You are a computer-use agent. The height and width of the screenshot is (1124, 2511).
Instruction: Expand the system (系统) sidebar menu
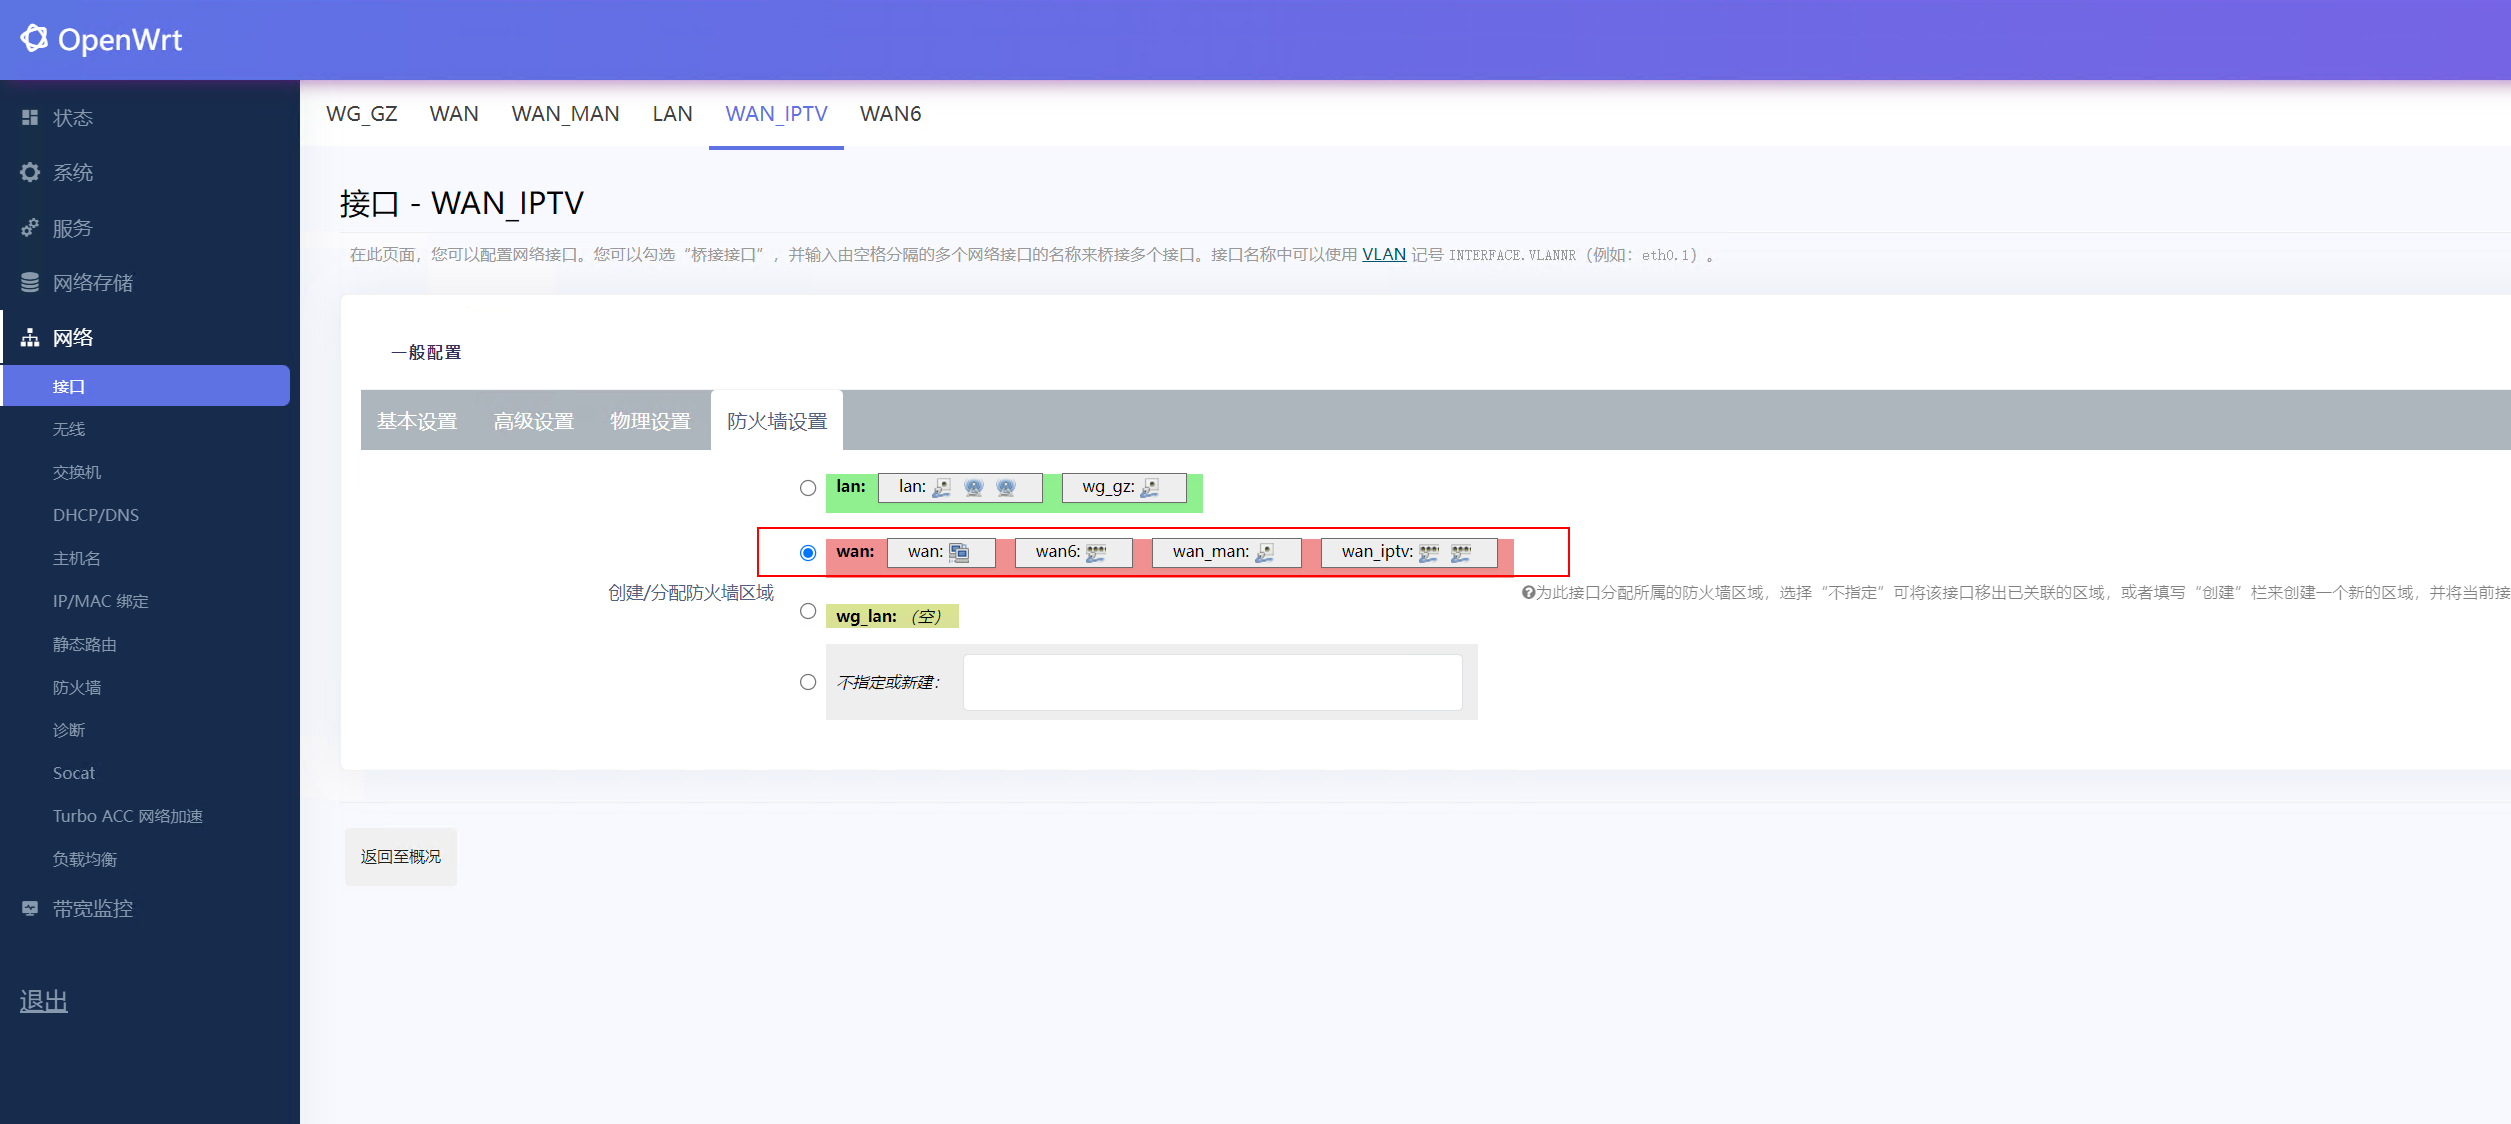[72, 172]
